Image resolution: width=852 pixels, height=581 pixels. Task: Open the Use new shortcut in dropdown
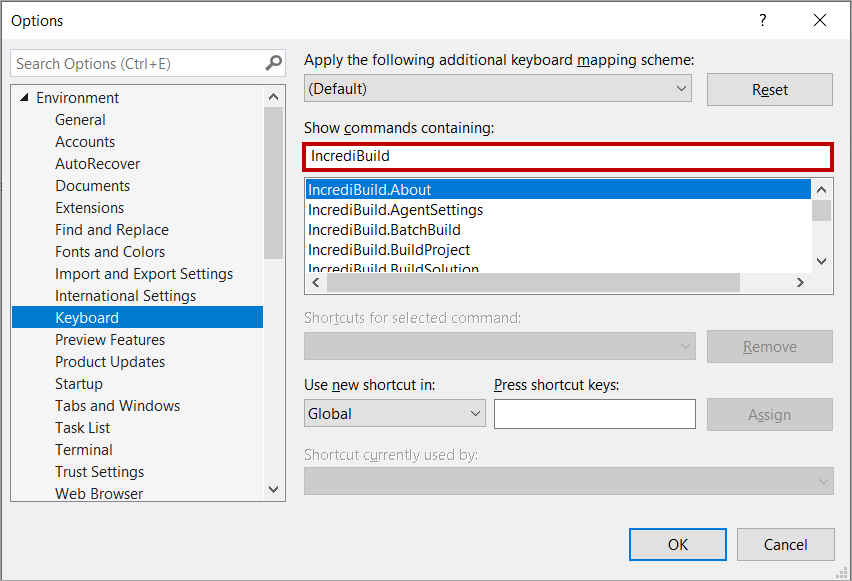click(394, 414)
